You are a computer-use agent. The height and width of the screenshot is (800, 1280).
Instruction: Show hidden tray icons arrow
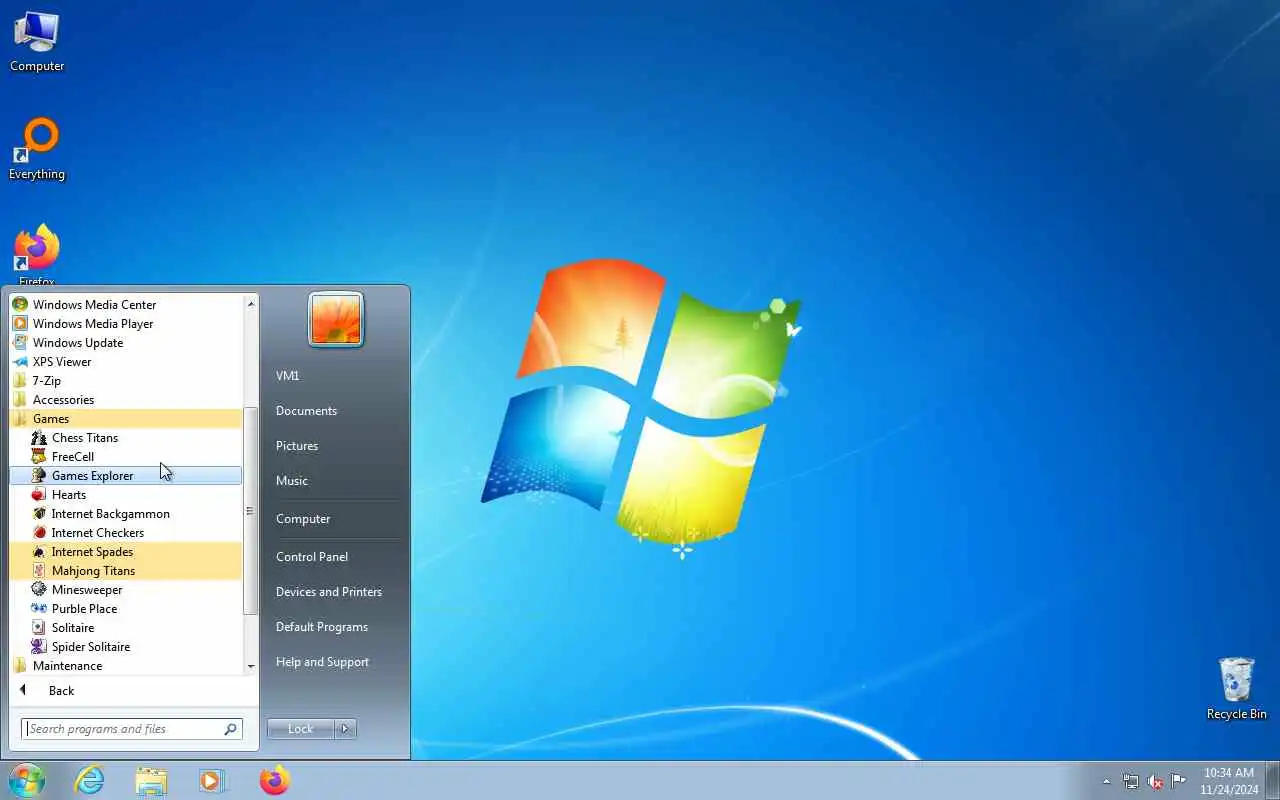[x=1106, y=781]
